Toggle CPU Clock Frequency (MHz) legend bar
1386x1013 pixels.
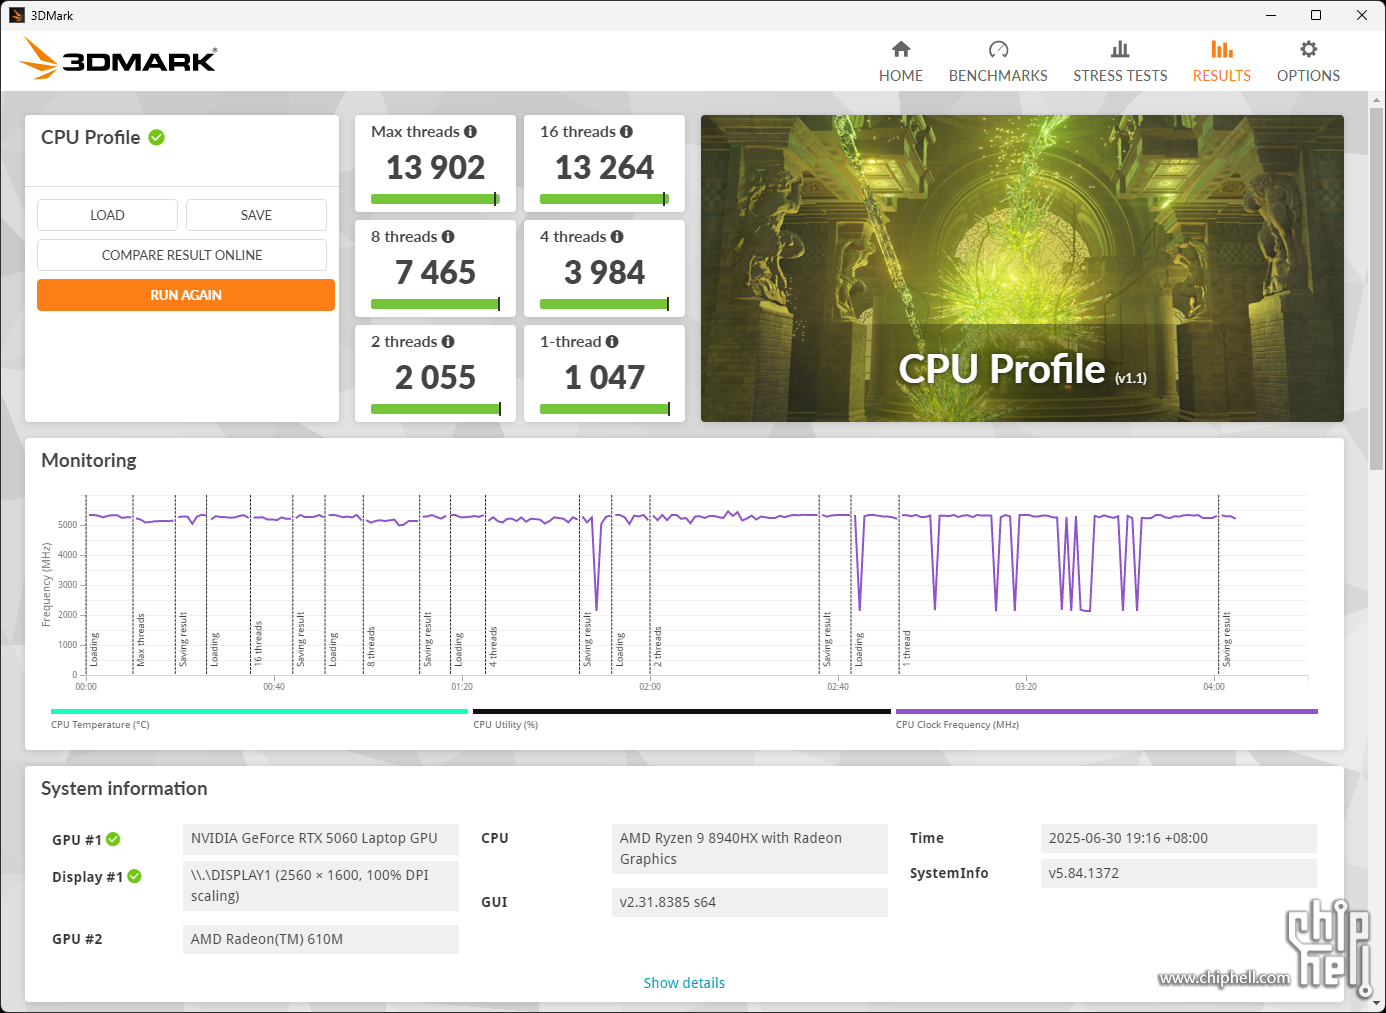click(x=1107, y=712)
